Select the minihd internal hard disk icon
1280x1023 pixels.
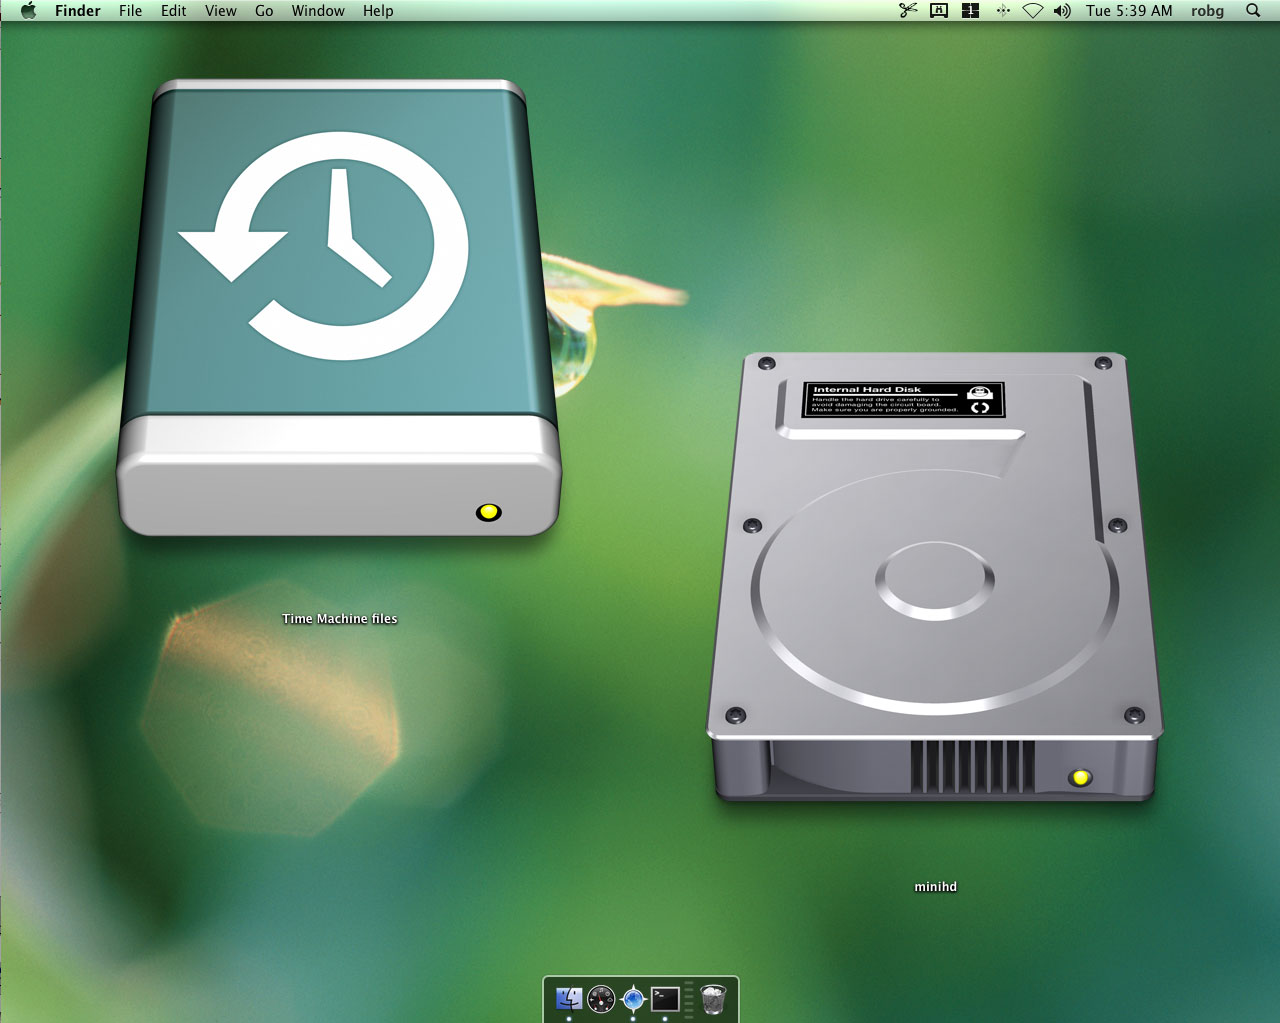(x=935, y=577)
